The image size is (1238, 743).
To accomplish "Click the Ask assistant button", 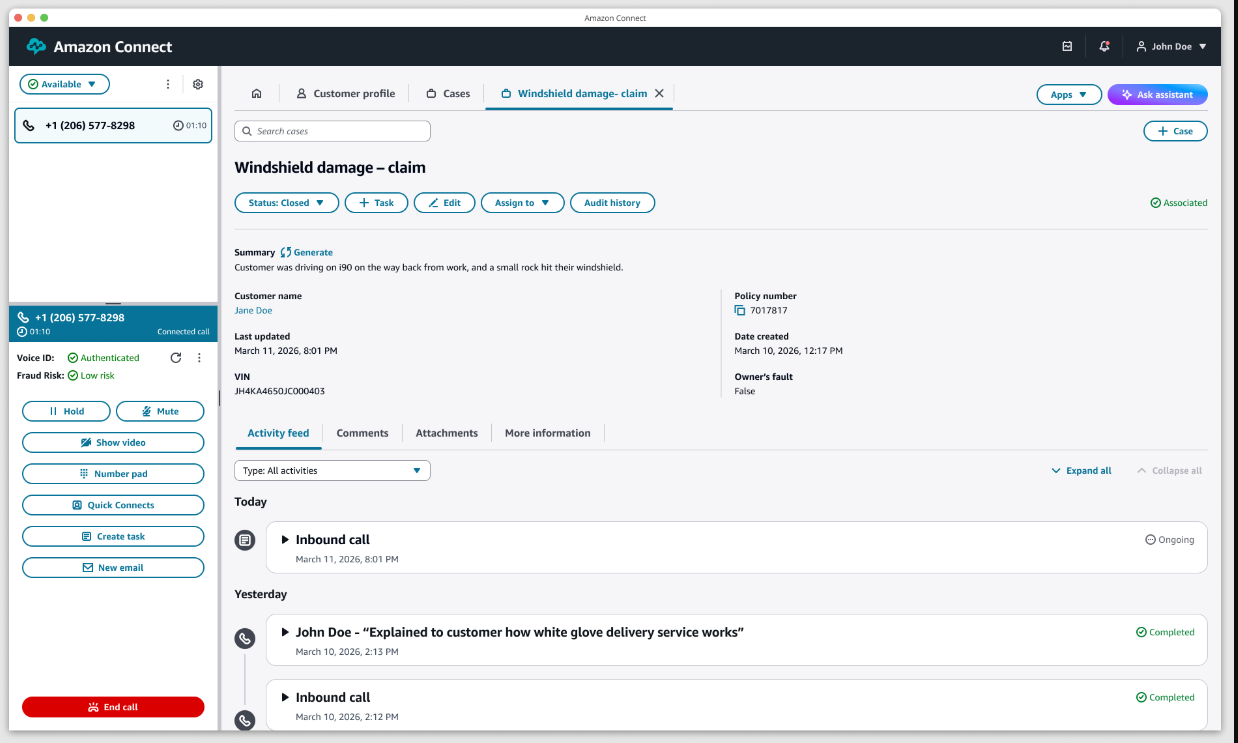I will tap(1157, 94).
